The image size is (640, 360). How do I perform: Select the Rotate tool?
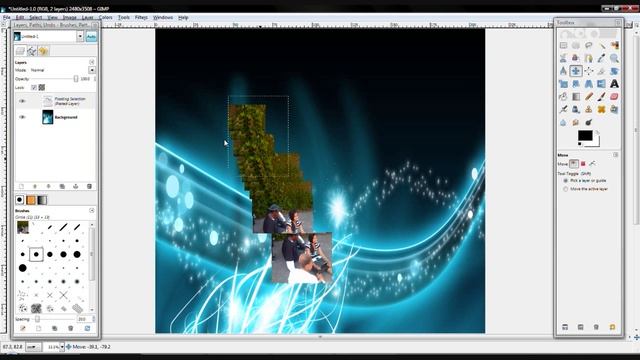tap(614, 71)
